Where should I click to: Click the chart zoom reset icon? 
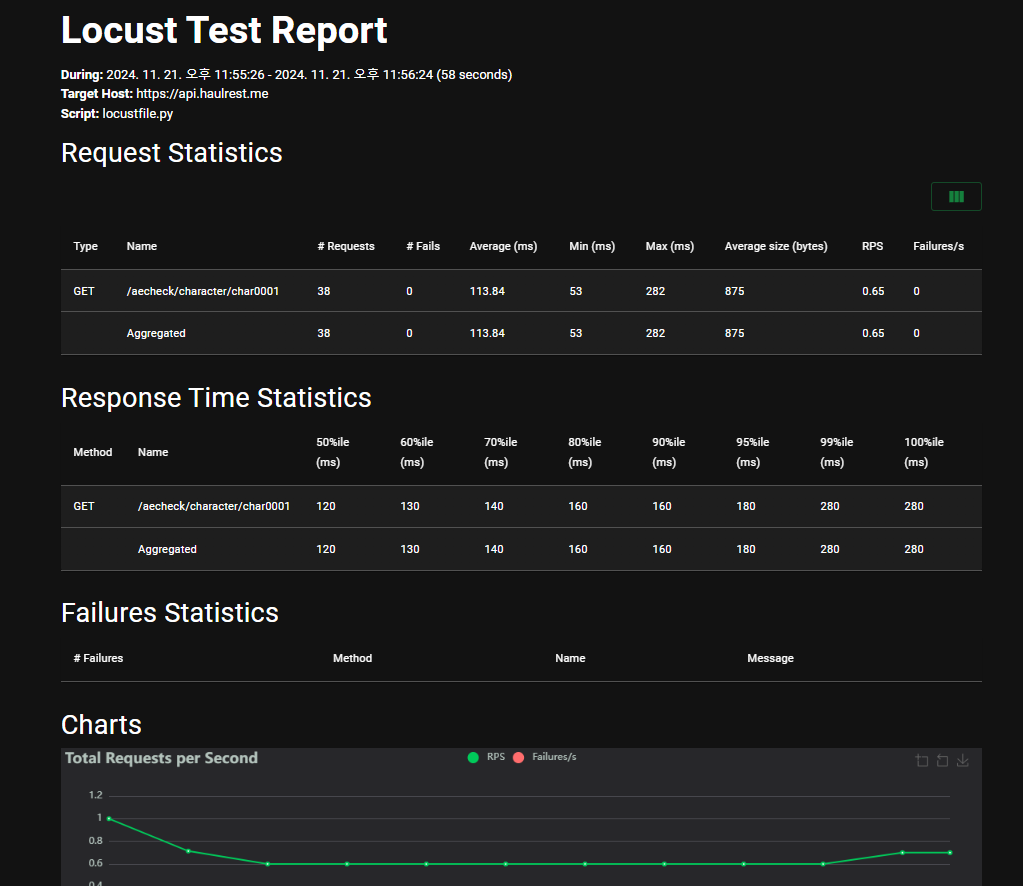click(942, 761)
